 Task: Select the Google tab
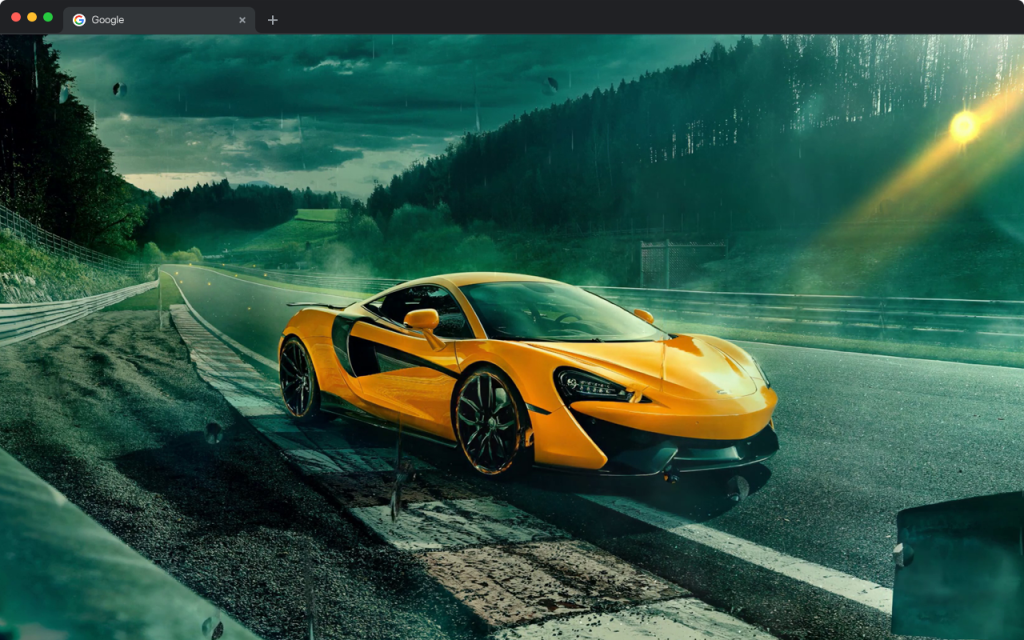(150, 19)
